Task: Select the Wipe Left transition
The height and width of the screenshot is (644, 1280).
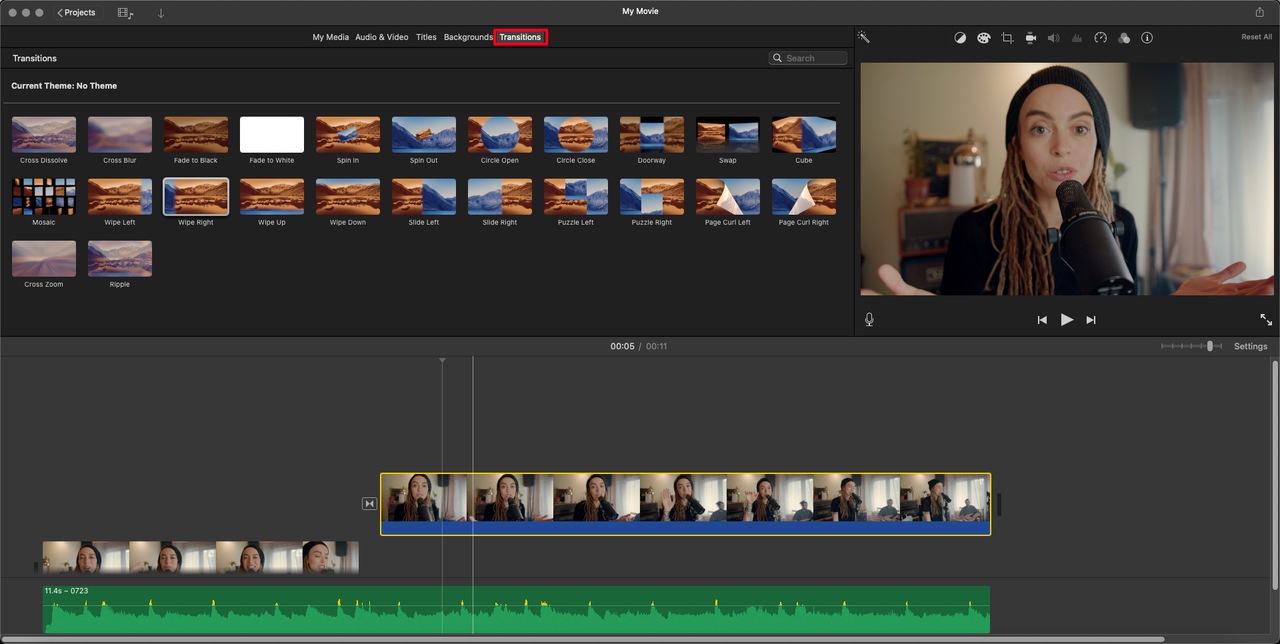Action: [x=120, y=197]
